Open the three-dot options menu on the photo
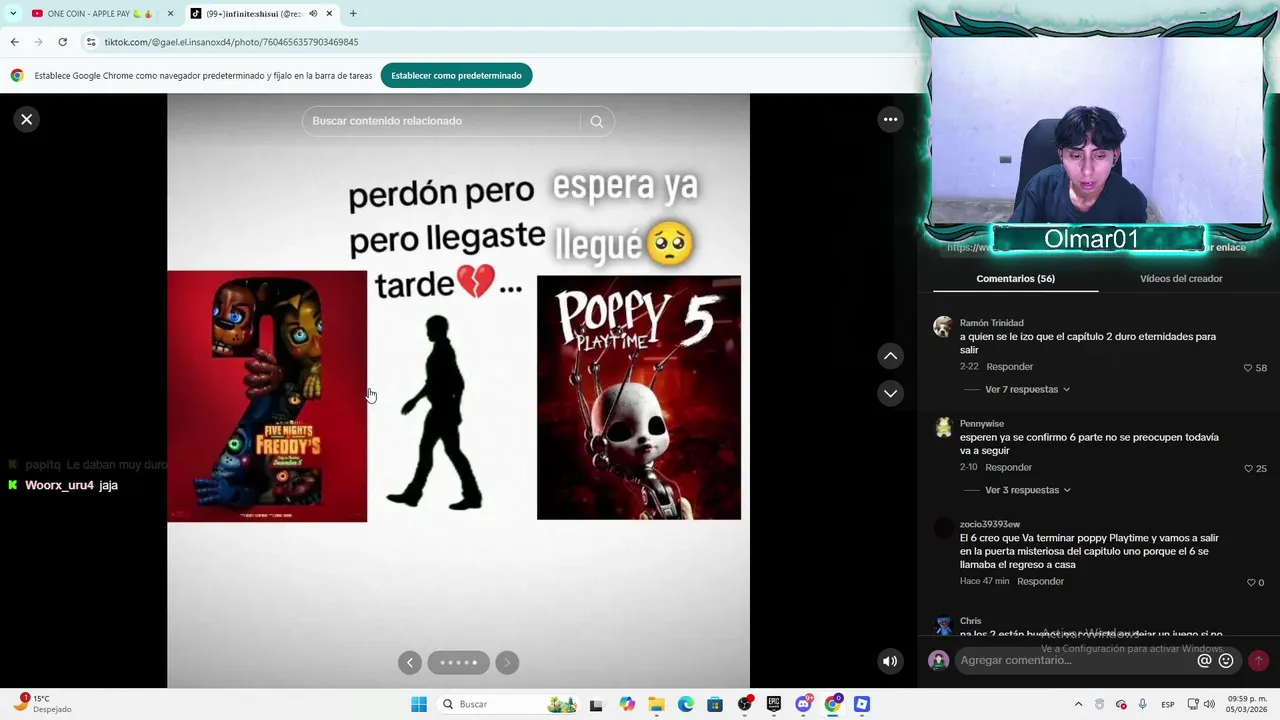This screenshot has width=1280, height=720. coord(890,120)
